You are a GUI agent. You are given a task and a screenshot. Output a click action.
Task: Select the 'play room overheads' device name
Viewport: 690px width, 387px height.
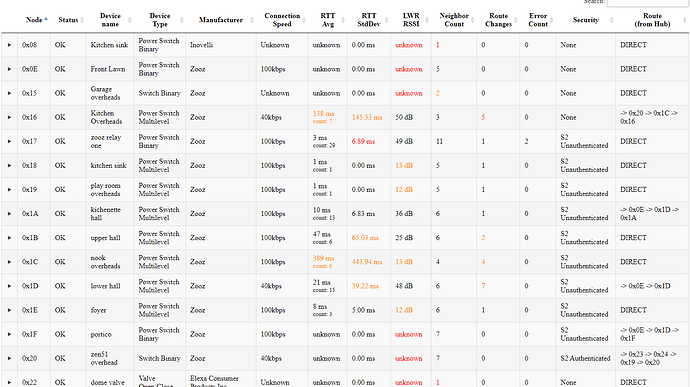pos(106,190)
